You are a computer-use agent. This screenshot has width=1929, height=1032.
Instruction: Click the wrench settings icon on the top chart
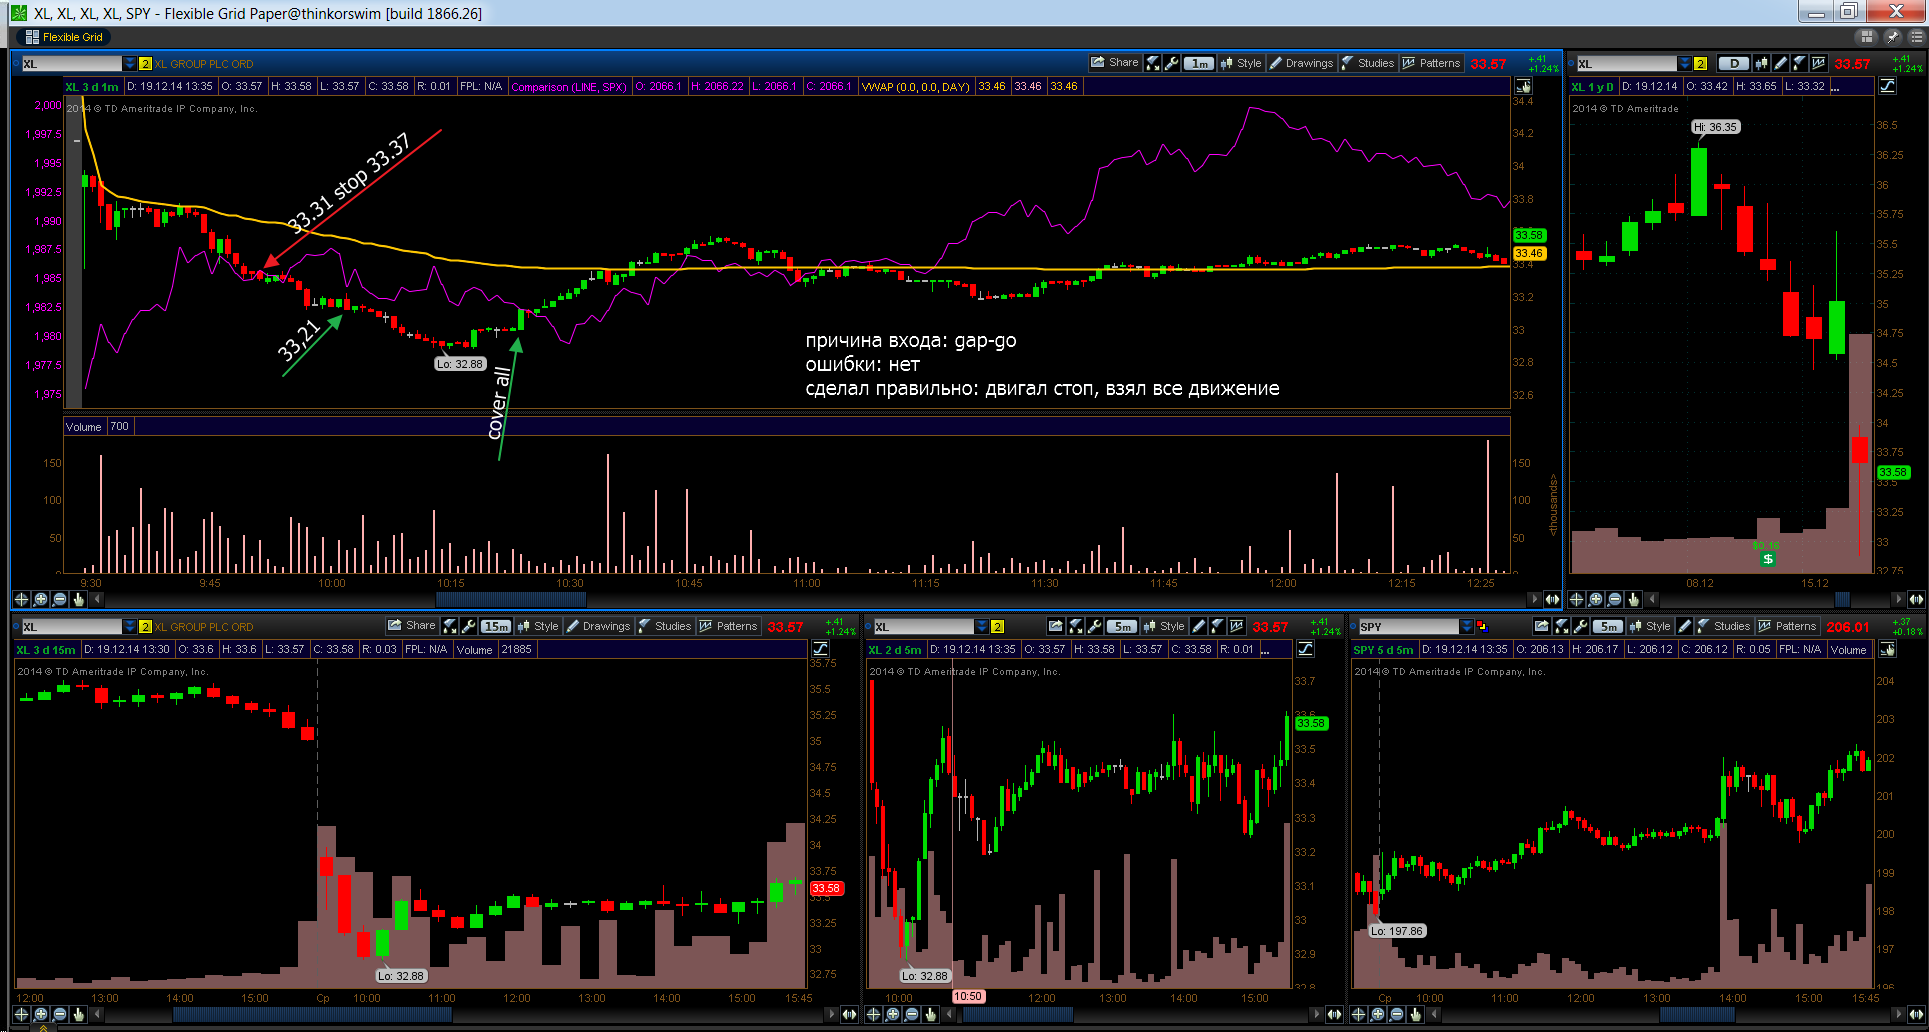tap(1172, 63)
